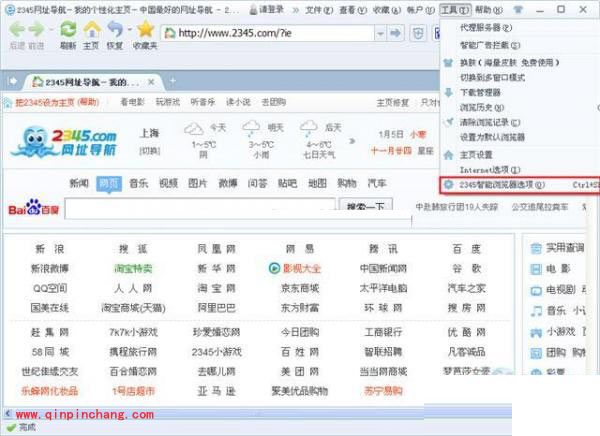Open the 淘宝特卖 green link

(x=133, y=269)
